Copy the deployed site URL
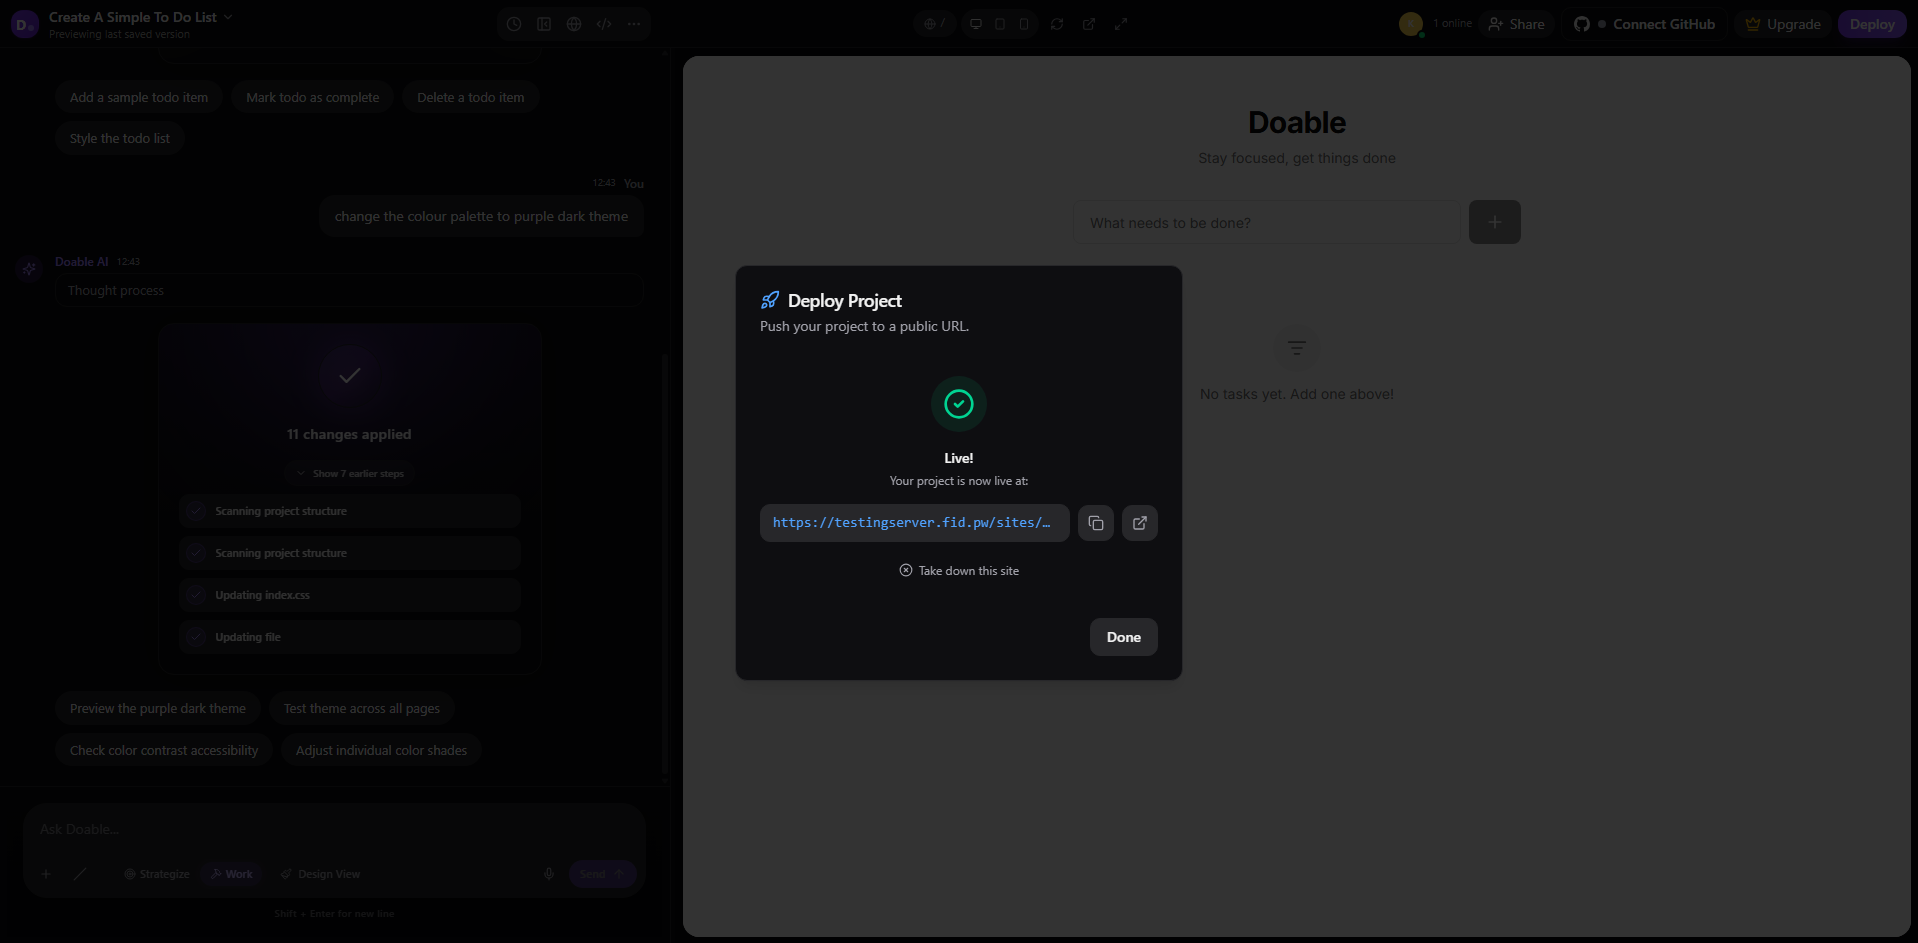The image size is (1918, 943). pyautogui.click(x=1096, y=523)
